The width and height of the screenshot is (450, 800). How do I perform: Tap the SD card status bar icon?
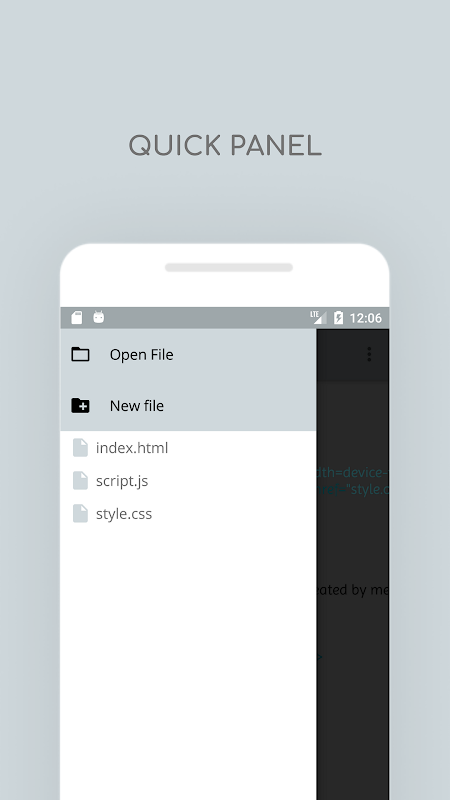tap(77, 317)
